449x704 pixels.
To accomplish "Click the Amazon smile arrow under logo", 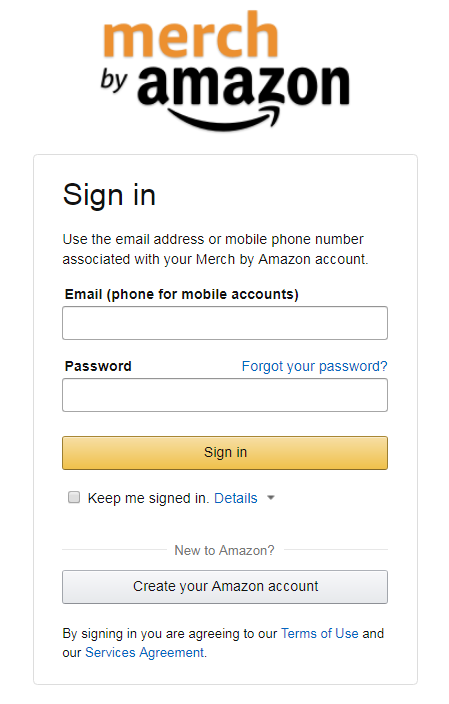I will click(225, 119).
